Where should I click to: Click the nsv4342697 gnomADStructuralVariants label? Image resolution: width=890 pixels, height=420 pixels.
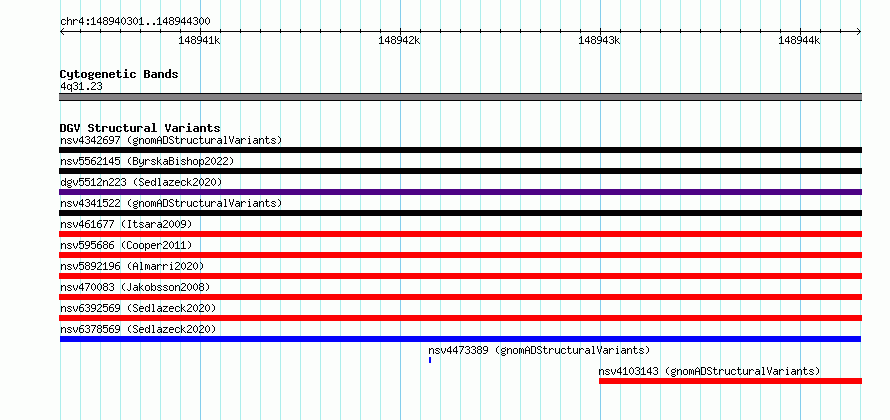171,140
